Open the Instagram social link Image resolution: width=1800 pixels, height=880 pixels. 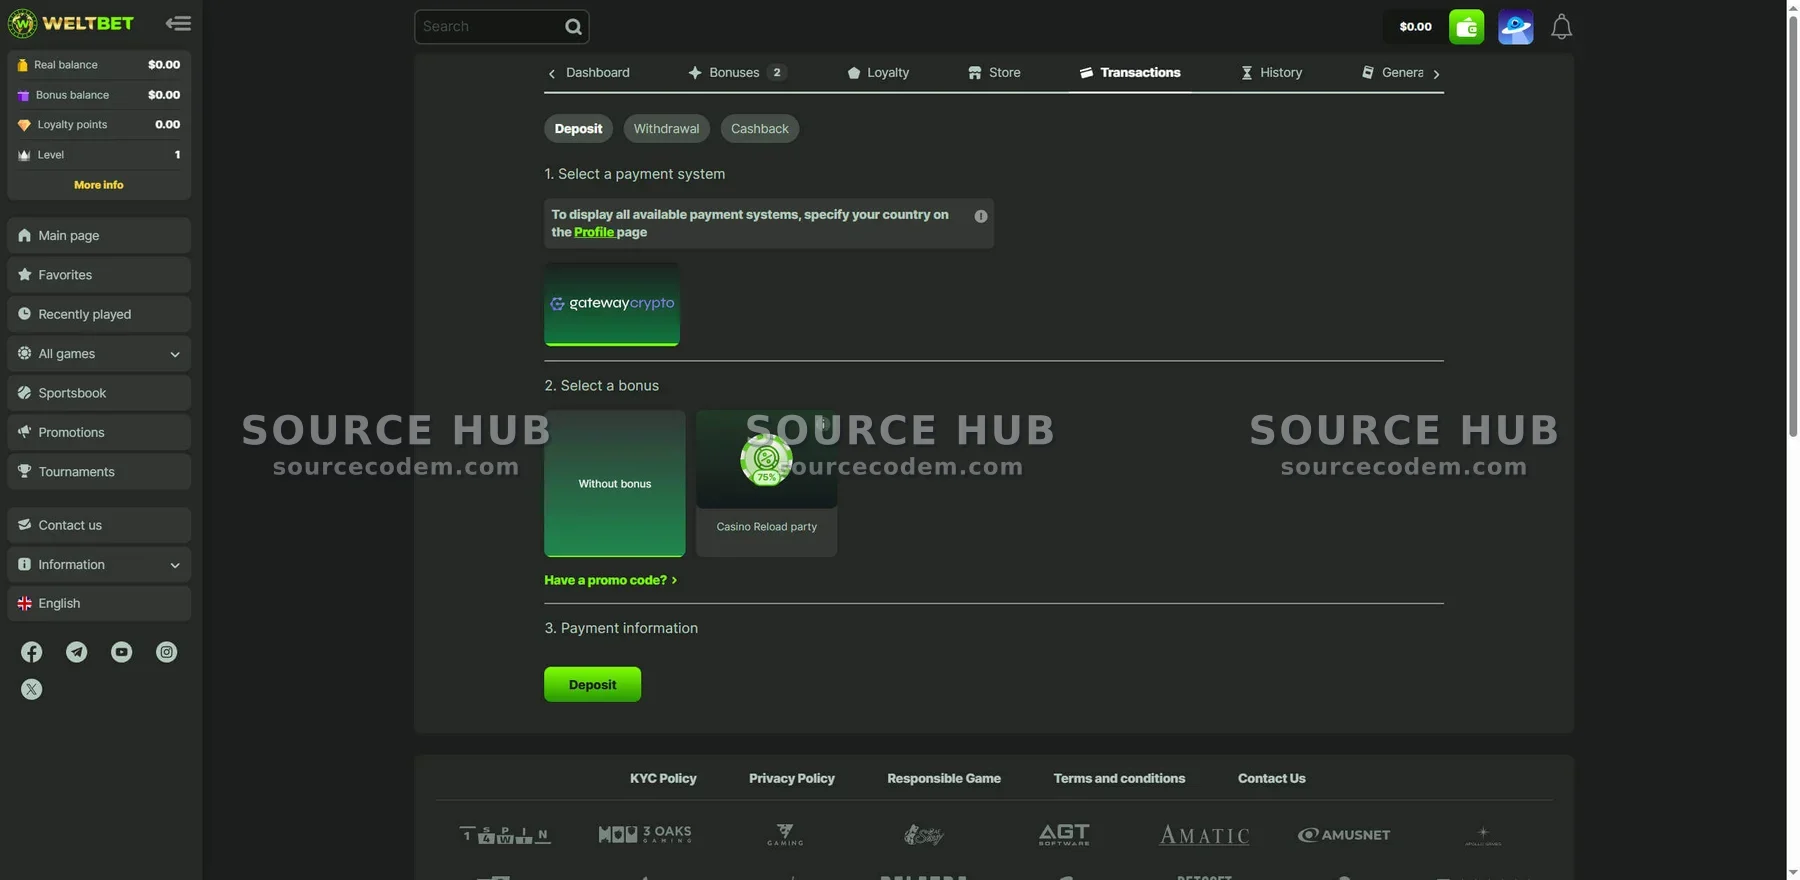click(166, 652)
